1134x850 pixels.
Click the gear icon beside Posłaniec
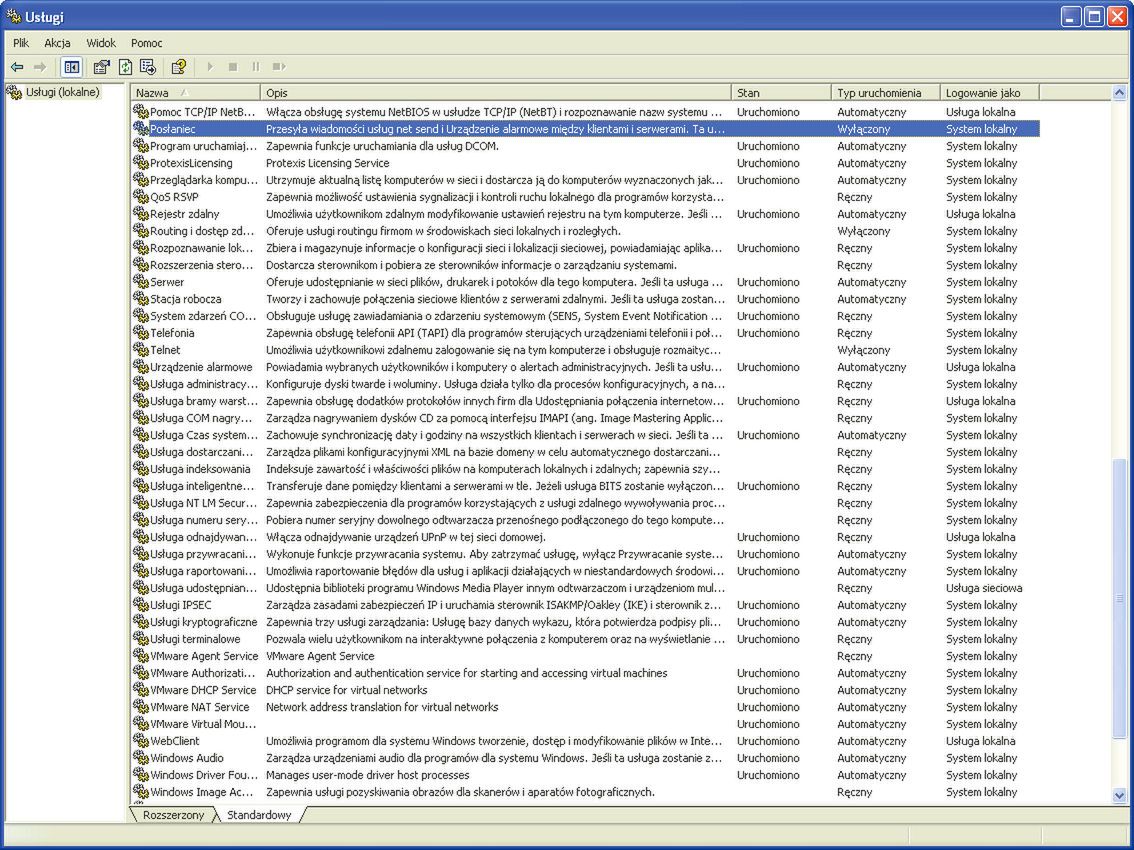(x=141, y=129)
